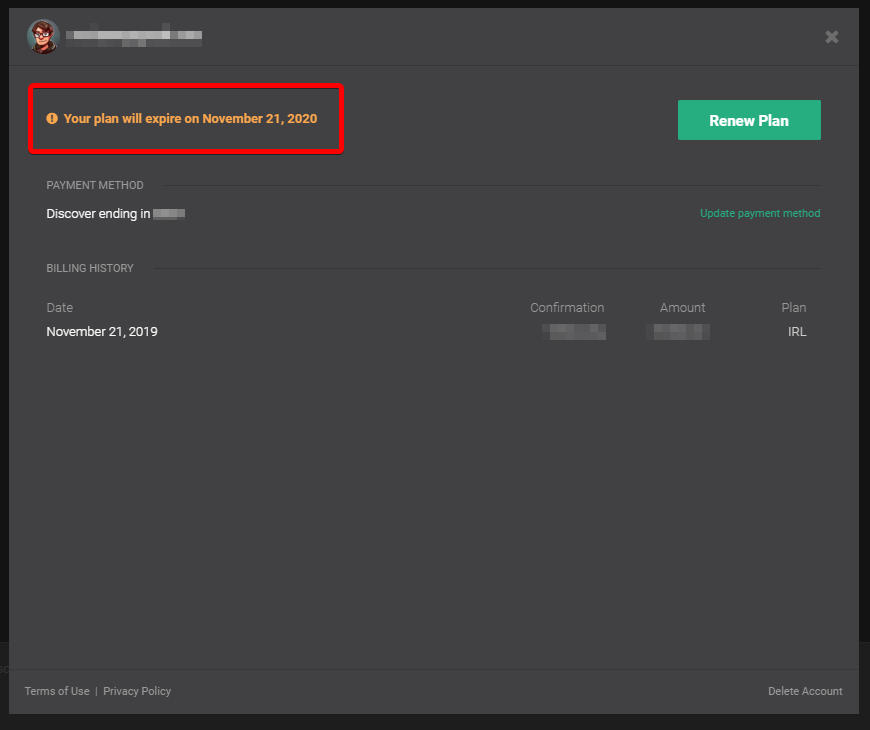Click the Renew Plan button
The height and width of the screenshot is (730, 870).
point(749,120)
